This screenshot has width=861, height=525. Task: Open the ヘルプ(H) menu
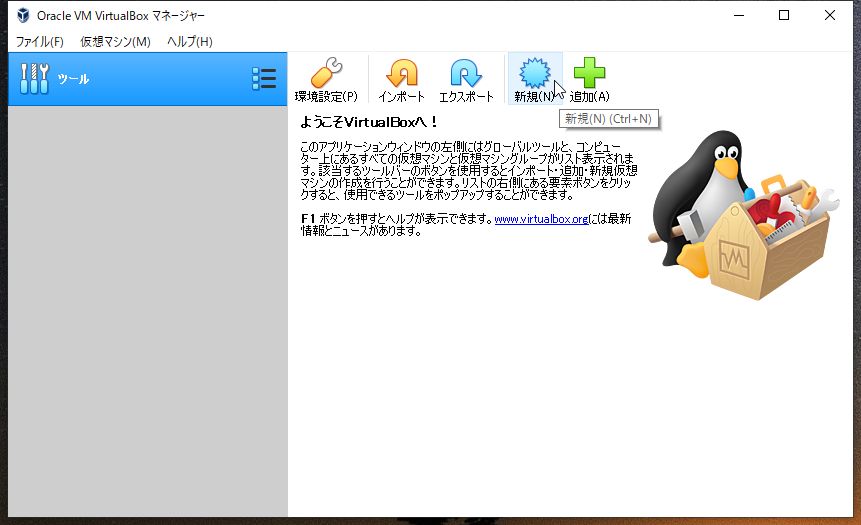[x=189, y=42]
